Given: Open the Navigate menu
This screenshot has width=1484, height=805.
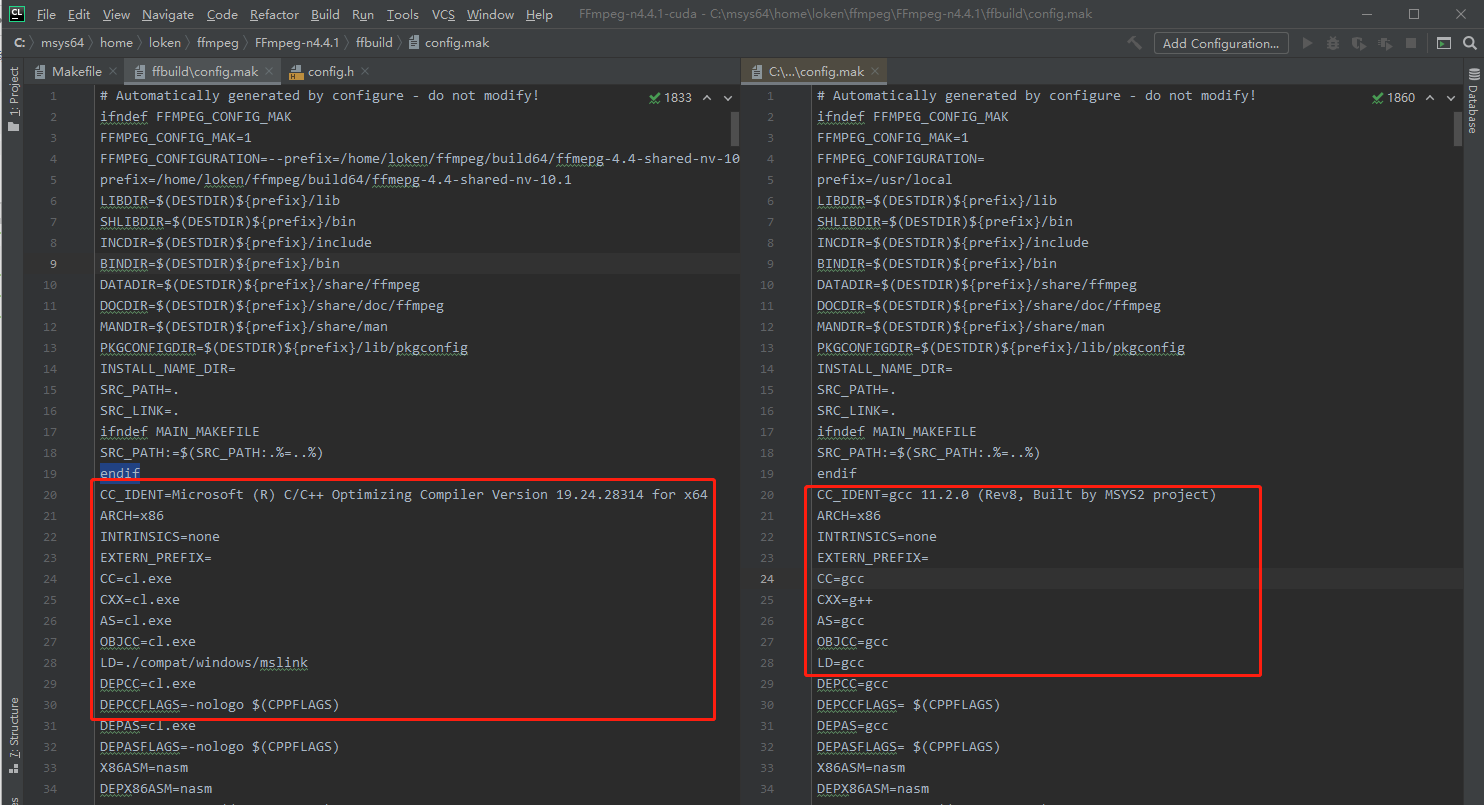Looking at the screenshot, I should click(x=168, y=14).
